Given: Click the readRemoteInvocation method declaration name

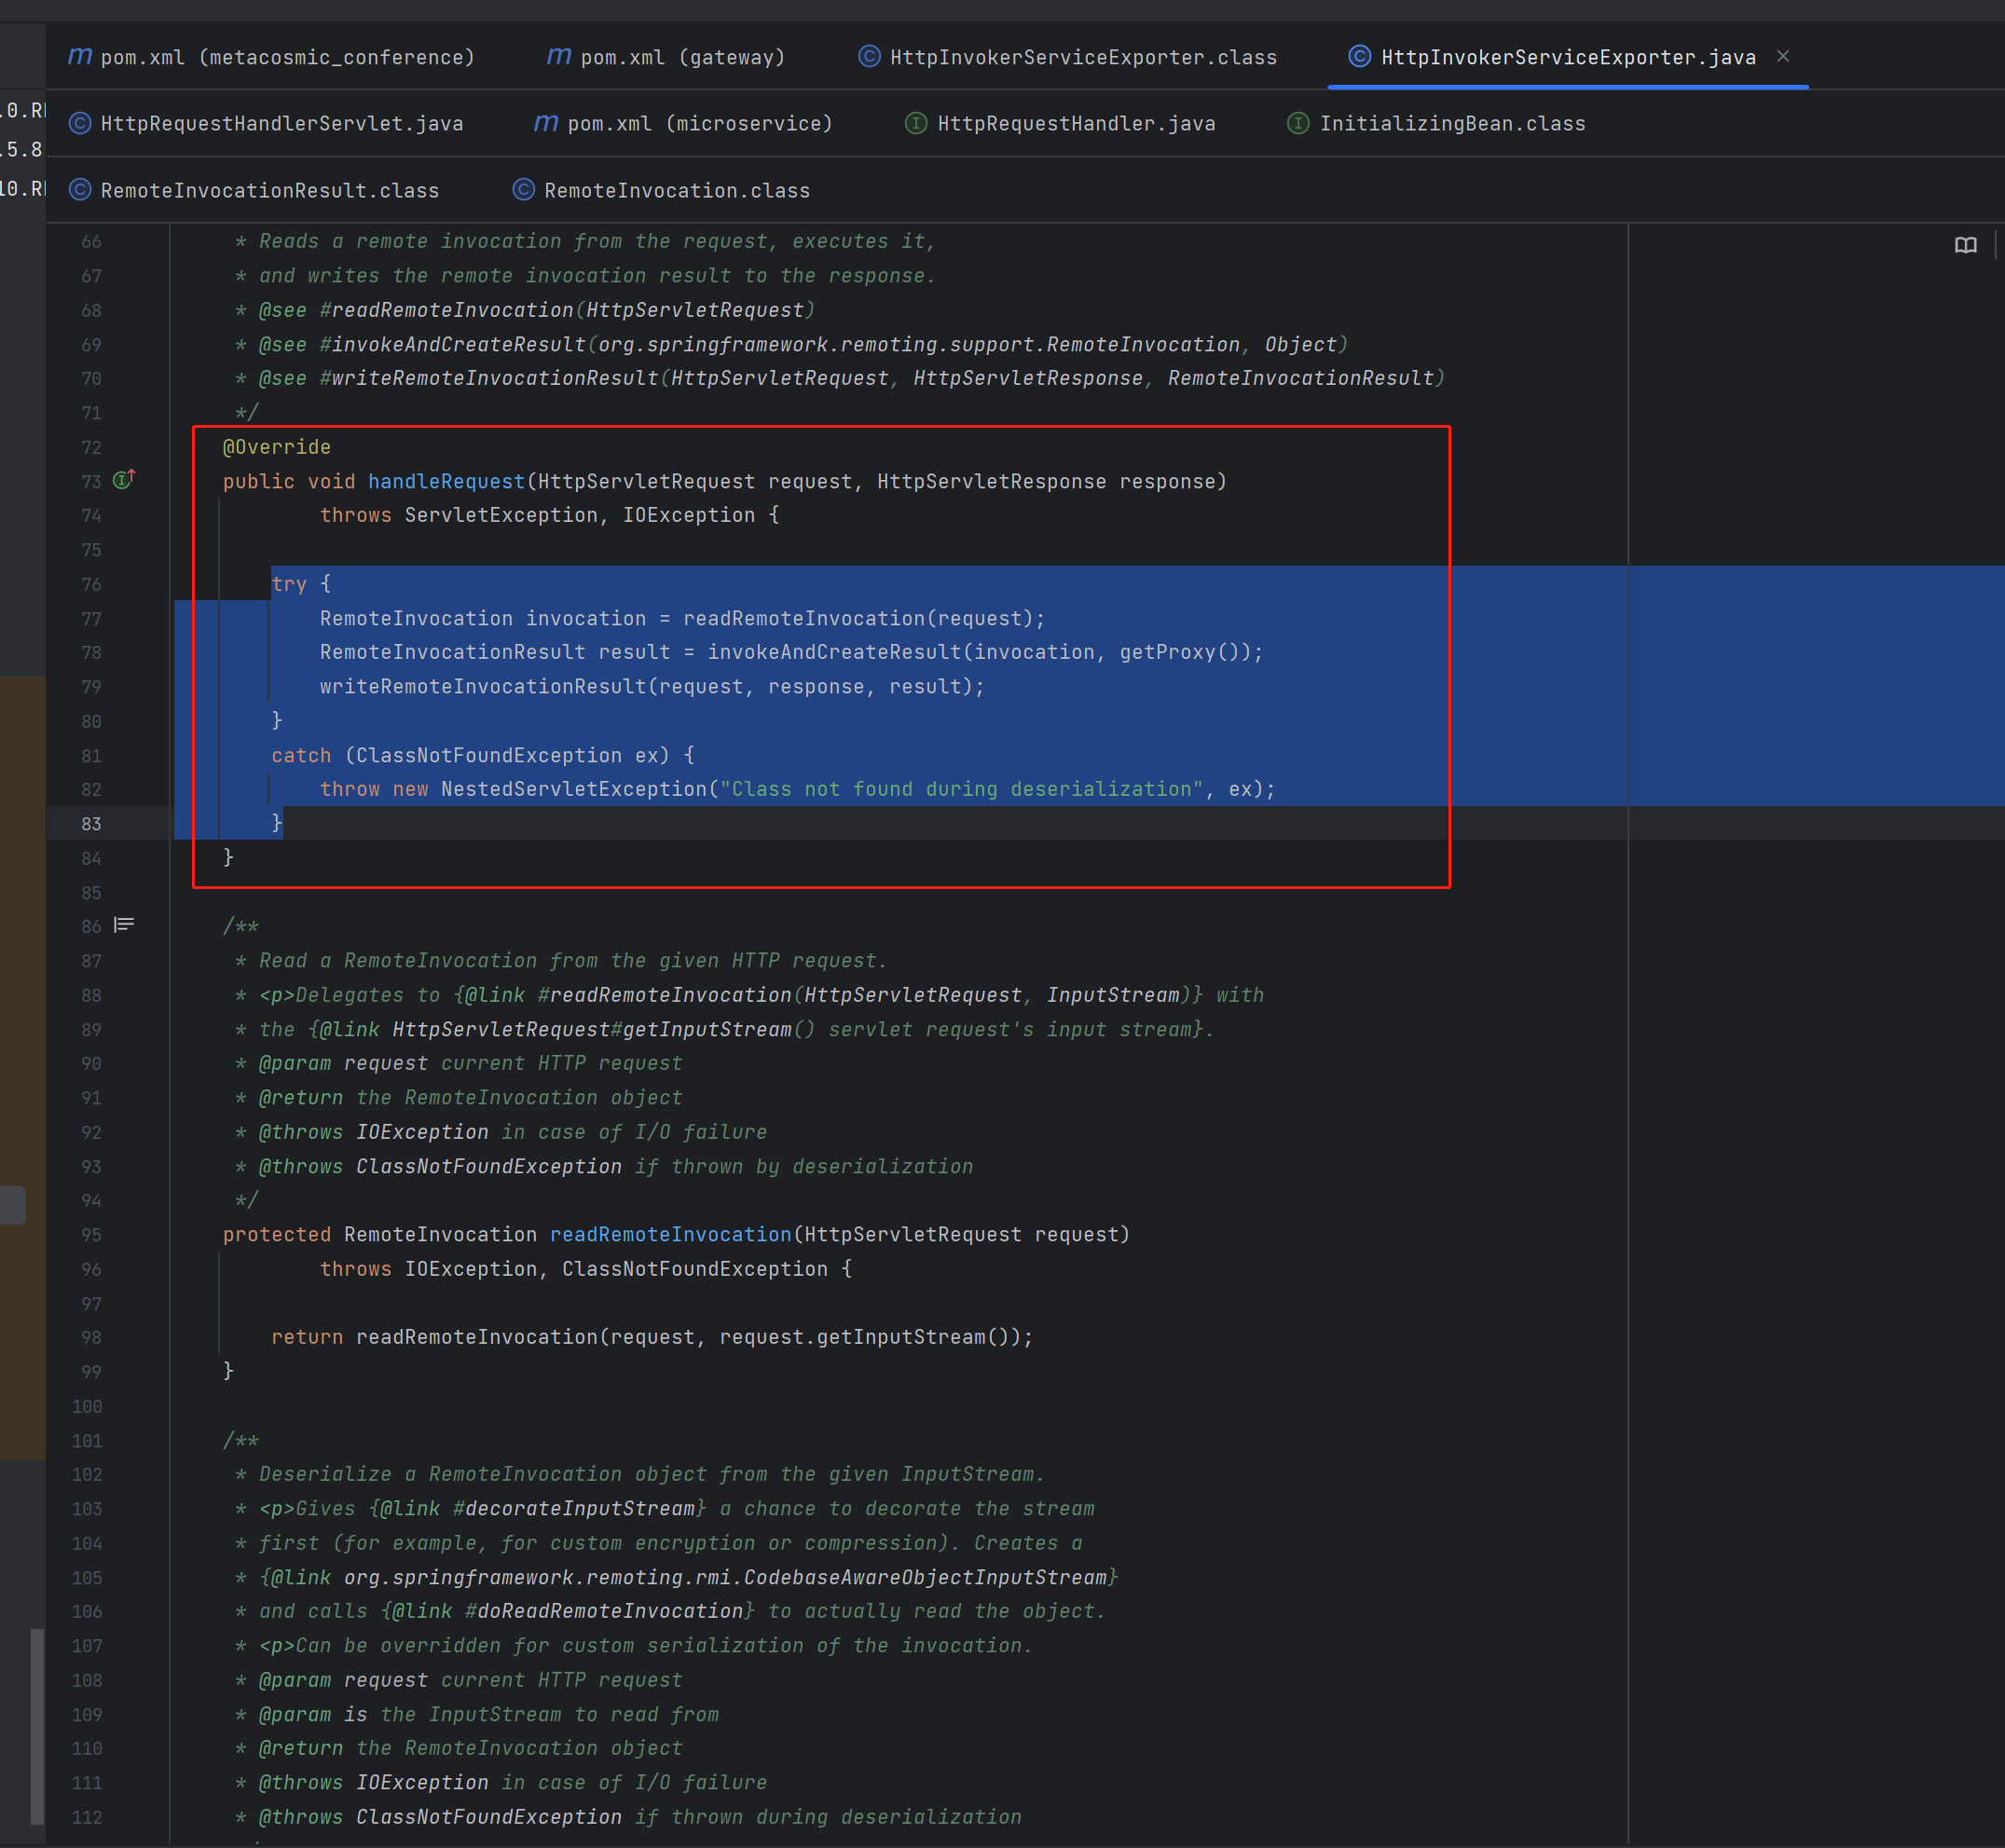Looking at the screenshot, I should [x=670, y=1235].
